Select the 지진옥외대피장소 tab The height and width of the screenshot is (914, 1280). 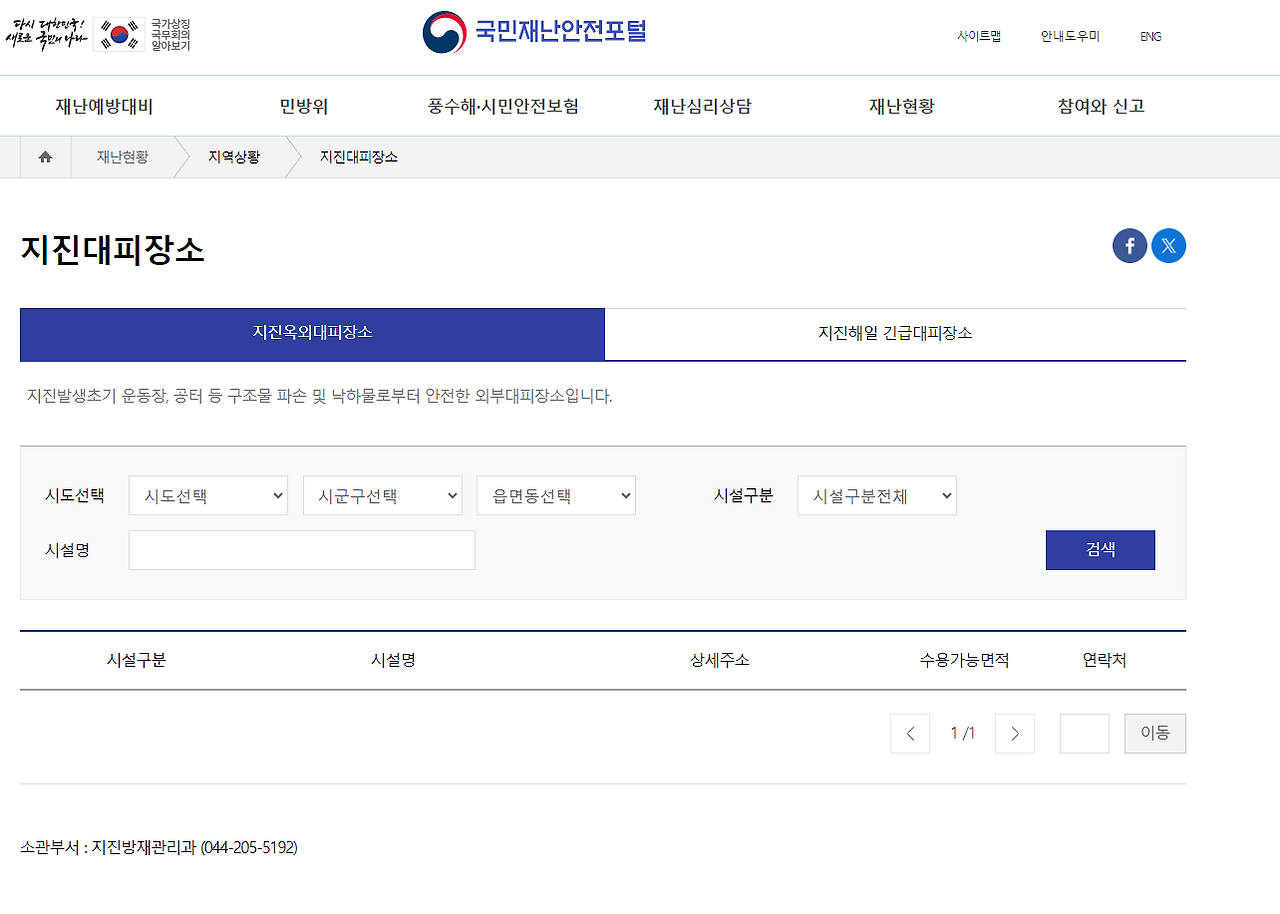click(312, 334)
